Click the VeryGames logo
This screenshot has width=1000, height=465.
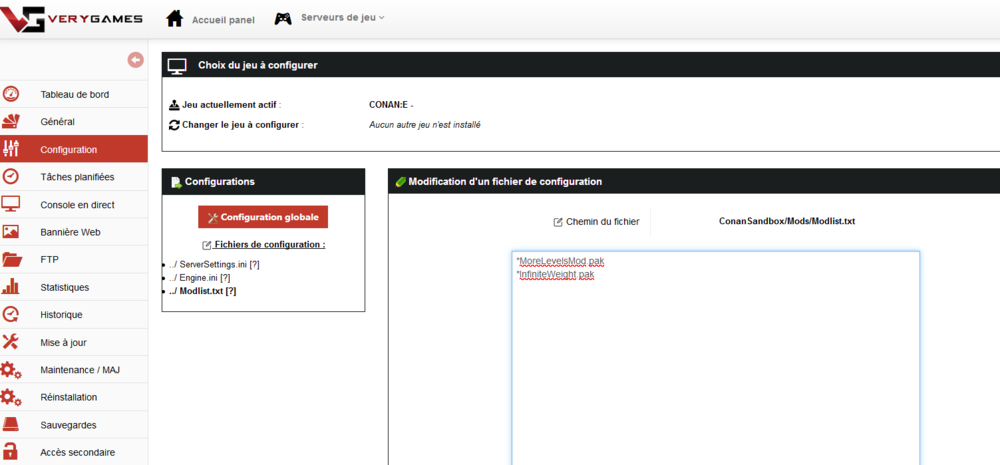point(71,18)
